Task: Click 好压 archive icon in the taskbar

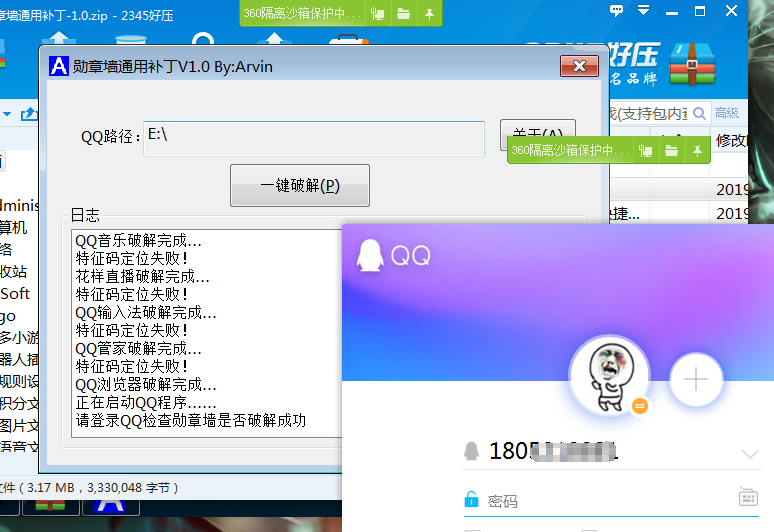Action: pos(50,506)
